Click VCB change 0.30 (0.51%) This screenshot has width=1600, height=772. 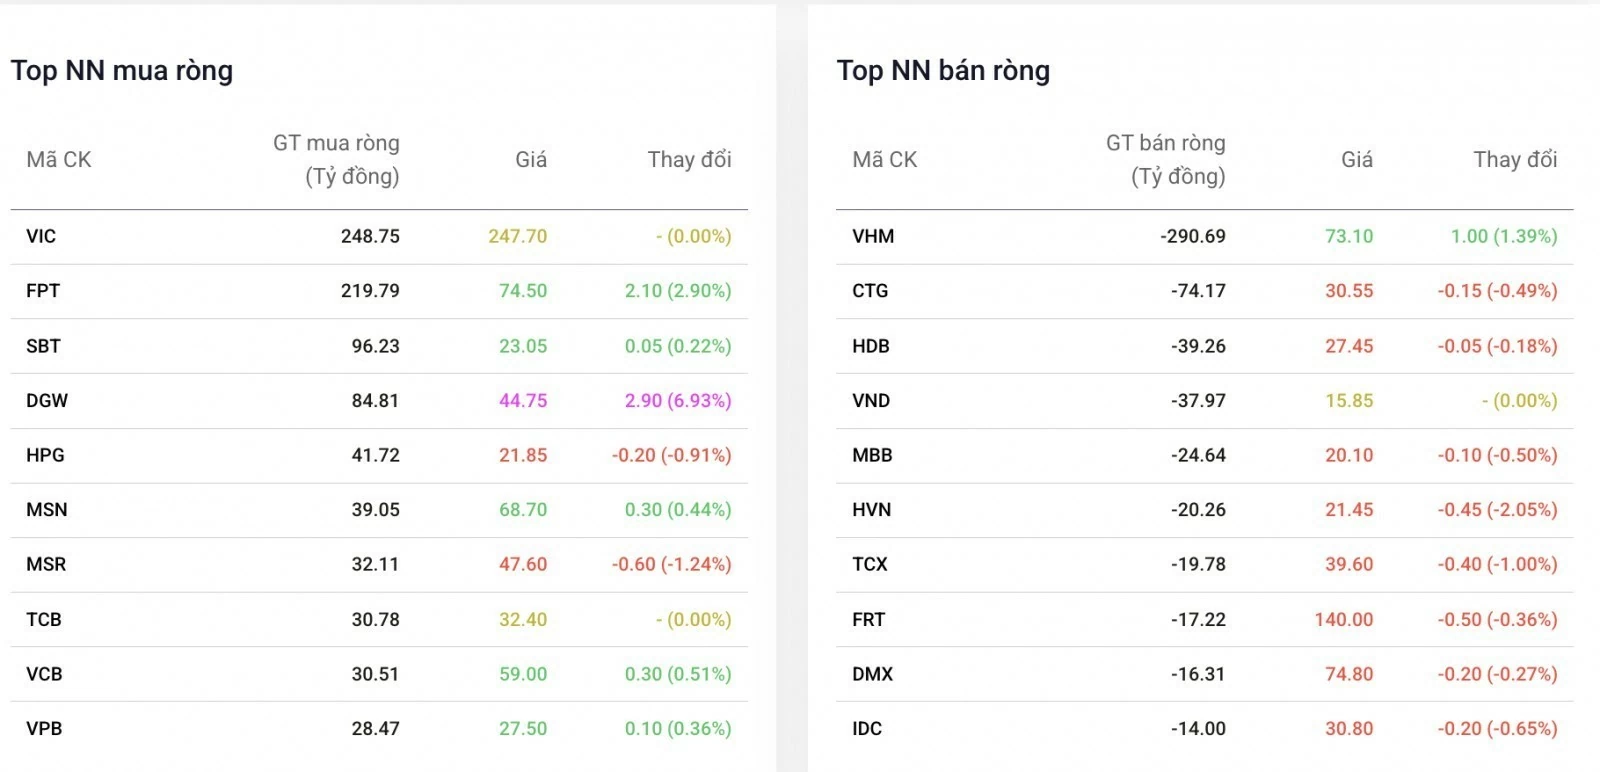(x=678, y=674)
